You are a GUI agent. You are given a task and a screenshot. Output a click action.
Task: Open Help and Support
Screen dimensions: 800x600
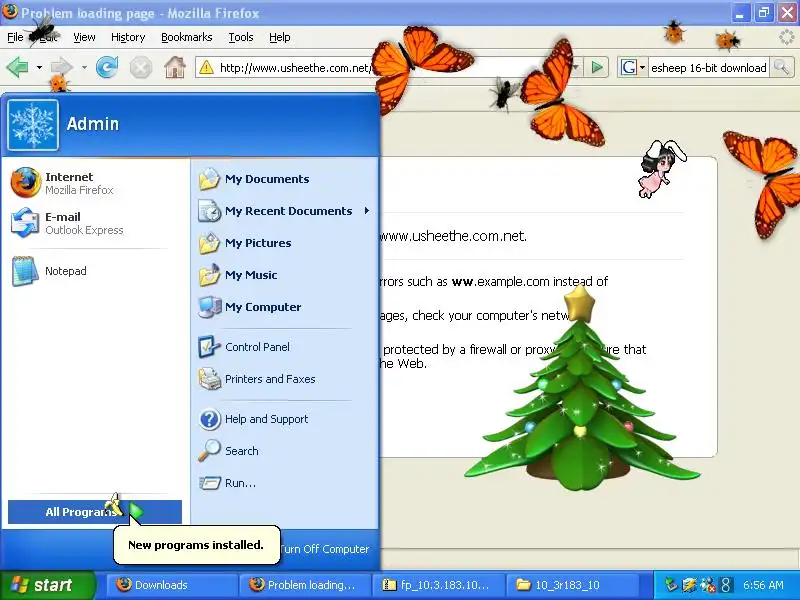(285, 419)
